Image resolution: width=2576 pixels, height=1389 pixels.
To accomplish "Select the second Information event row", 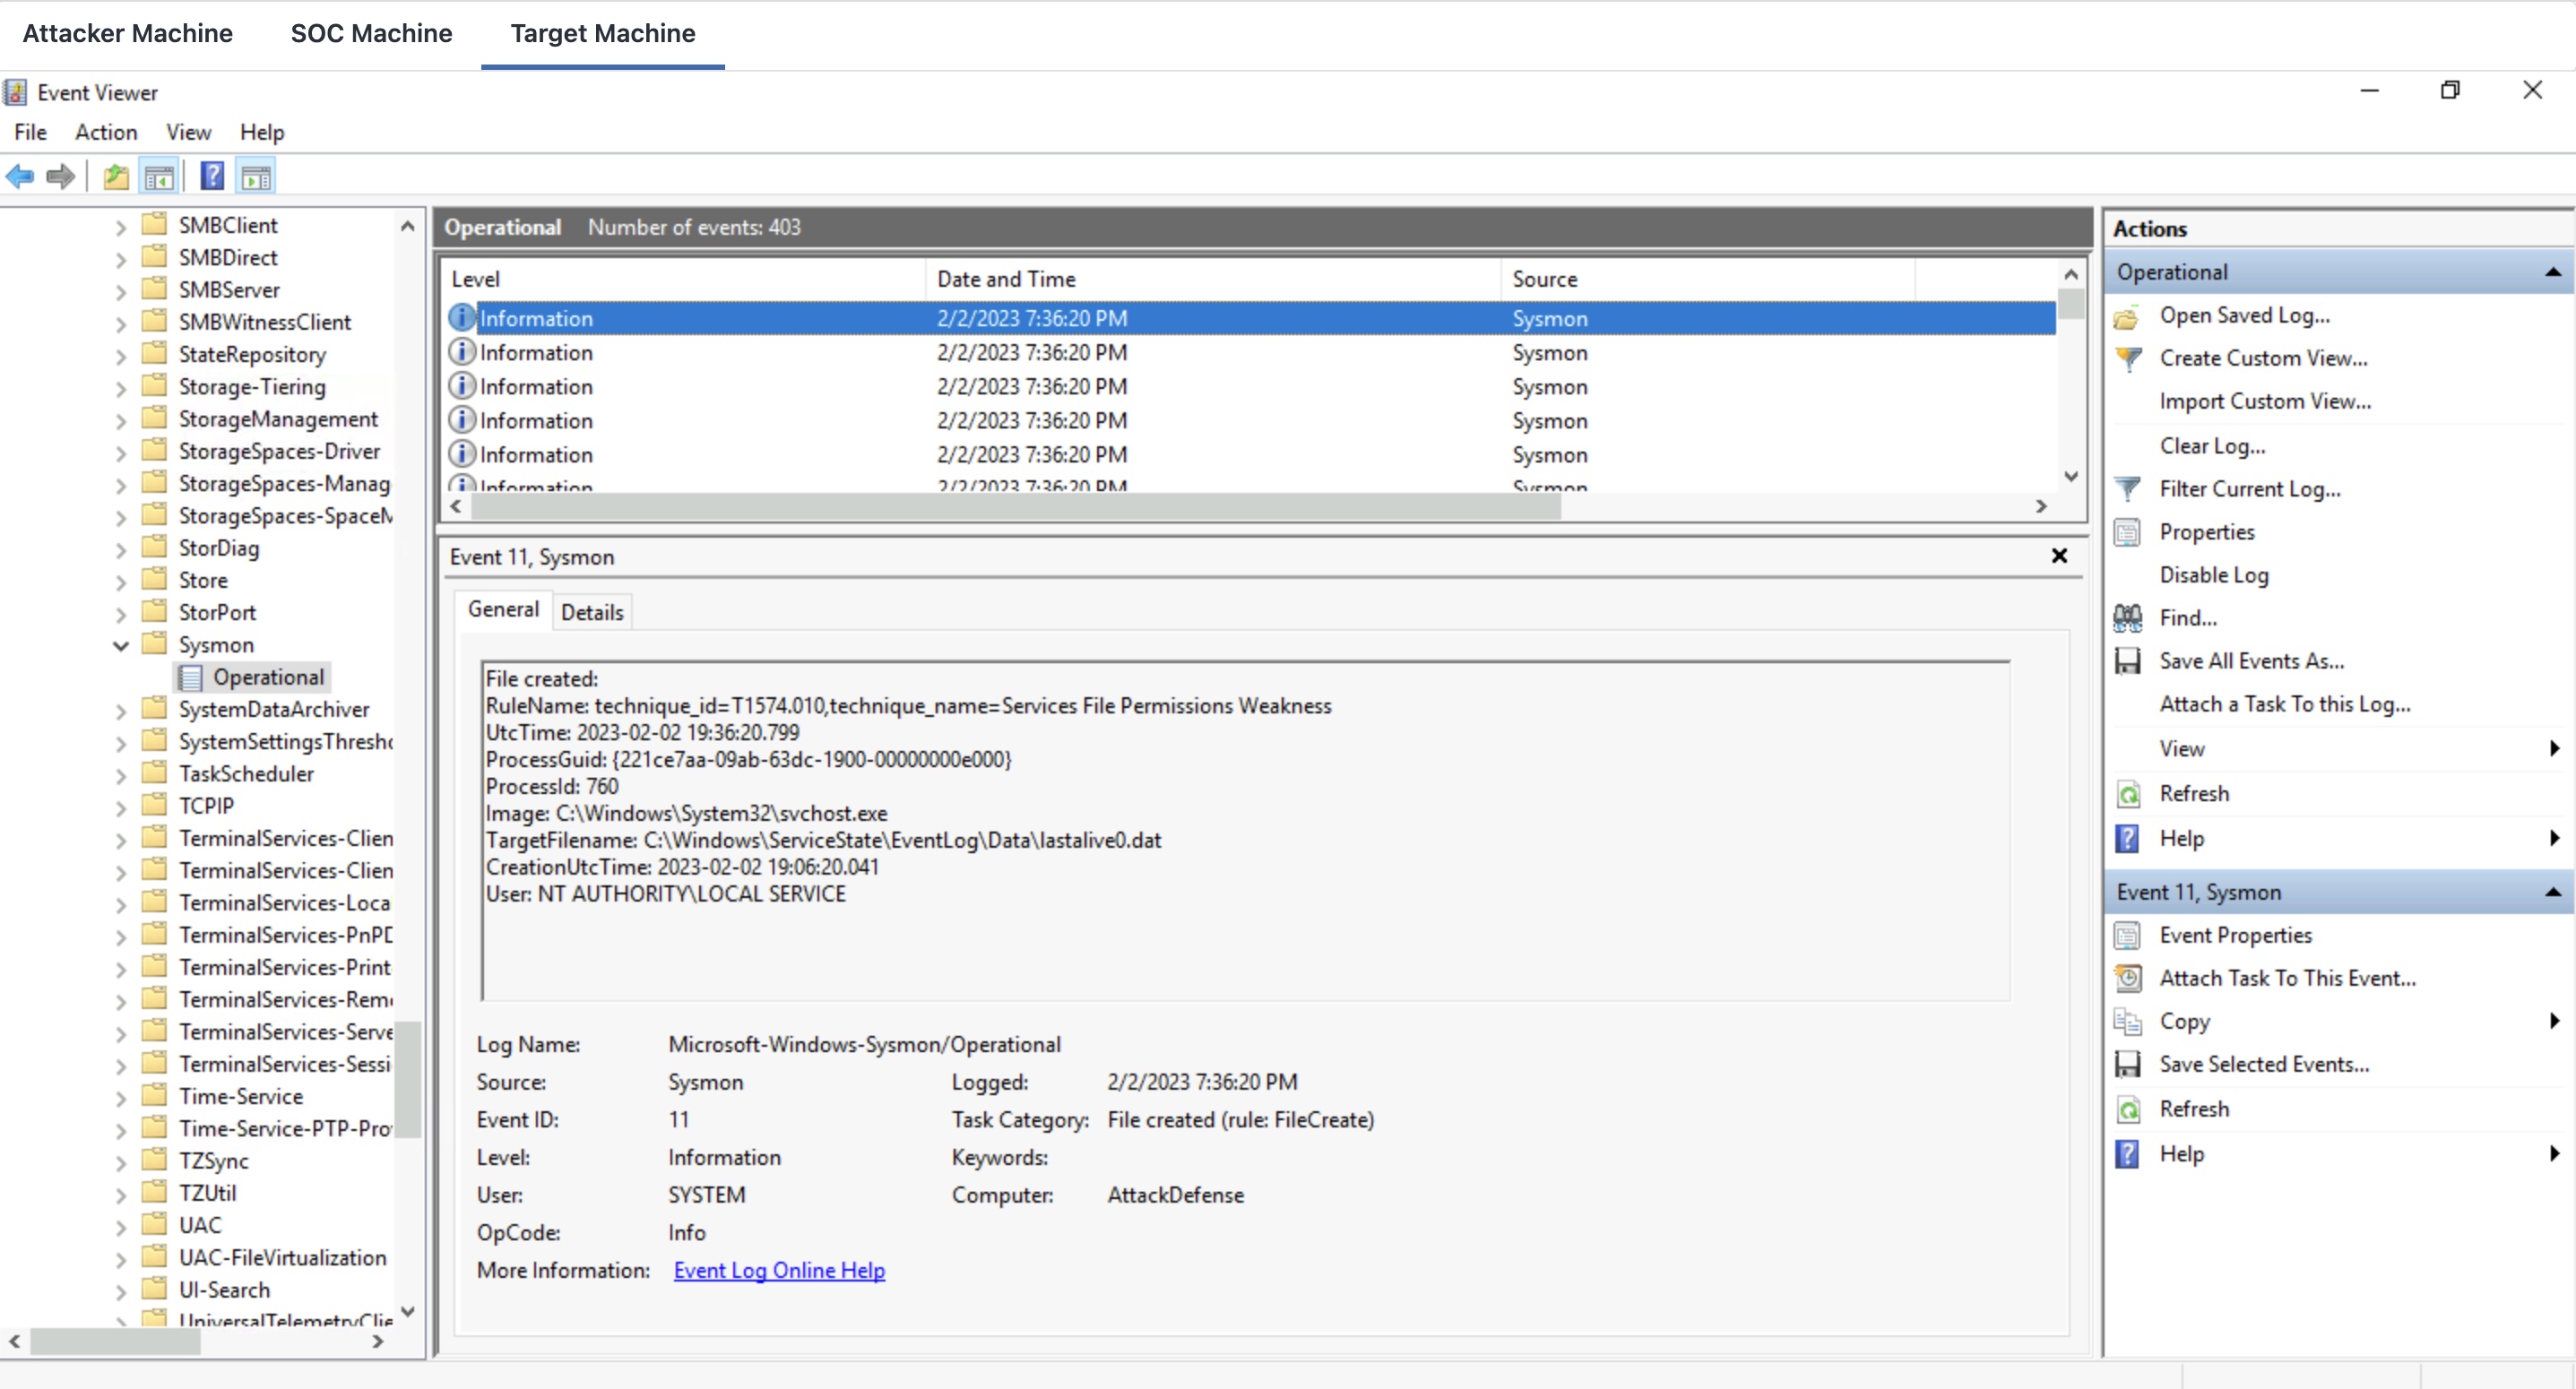I will pos(1250,353).
